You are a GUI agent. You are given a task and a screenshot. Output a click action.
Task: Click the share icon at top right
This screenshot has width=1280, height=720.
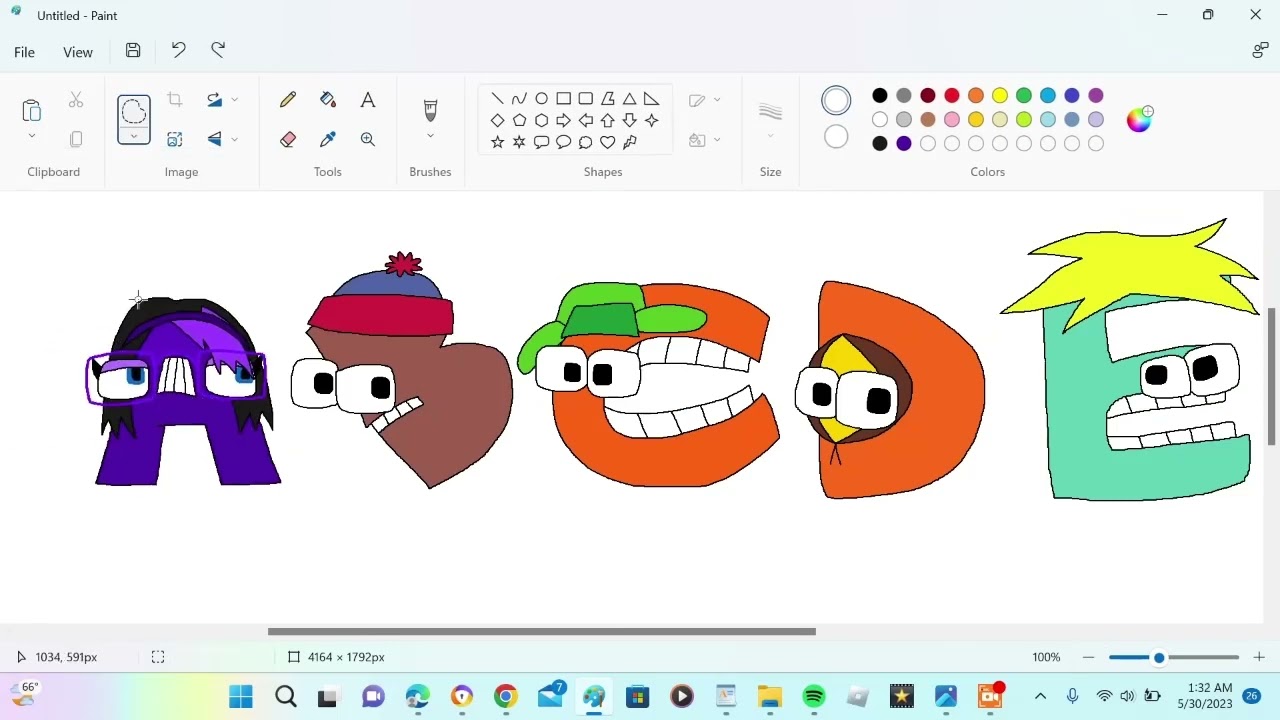pos(1260,51)
